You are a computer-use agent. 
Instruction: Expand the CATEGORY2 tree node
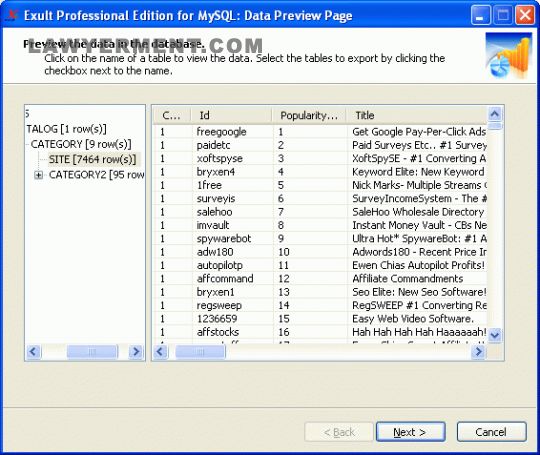coord(39,175)
